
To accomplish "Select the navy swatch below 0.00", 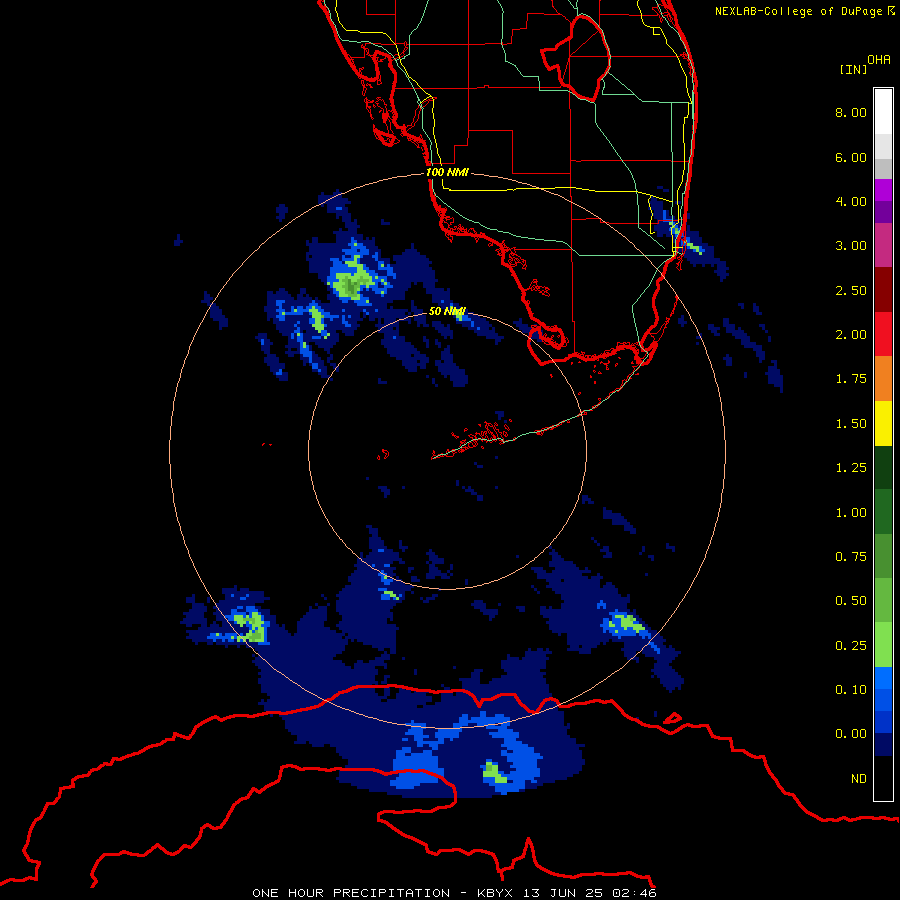I will click(883, 745).
